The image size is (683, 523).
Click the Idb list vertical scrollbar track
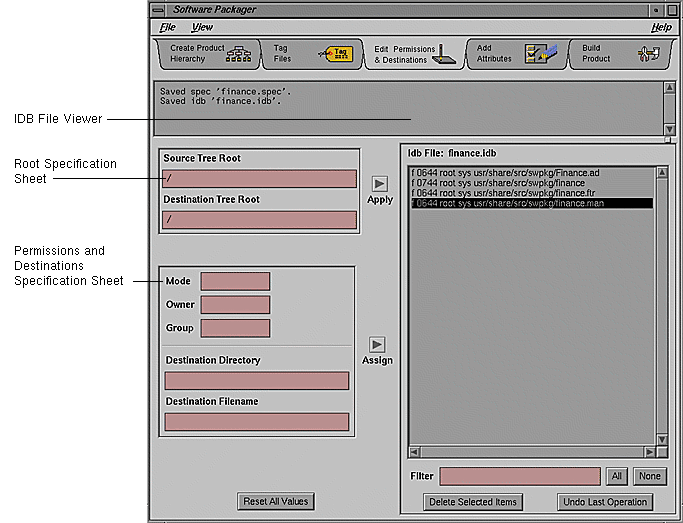coord(662,306)
